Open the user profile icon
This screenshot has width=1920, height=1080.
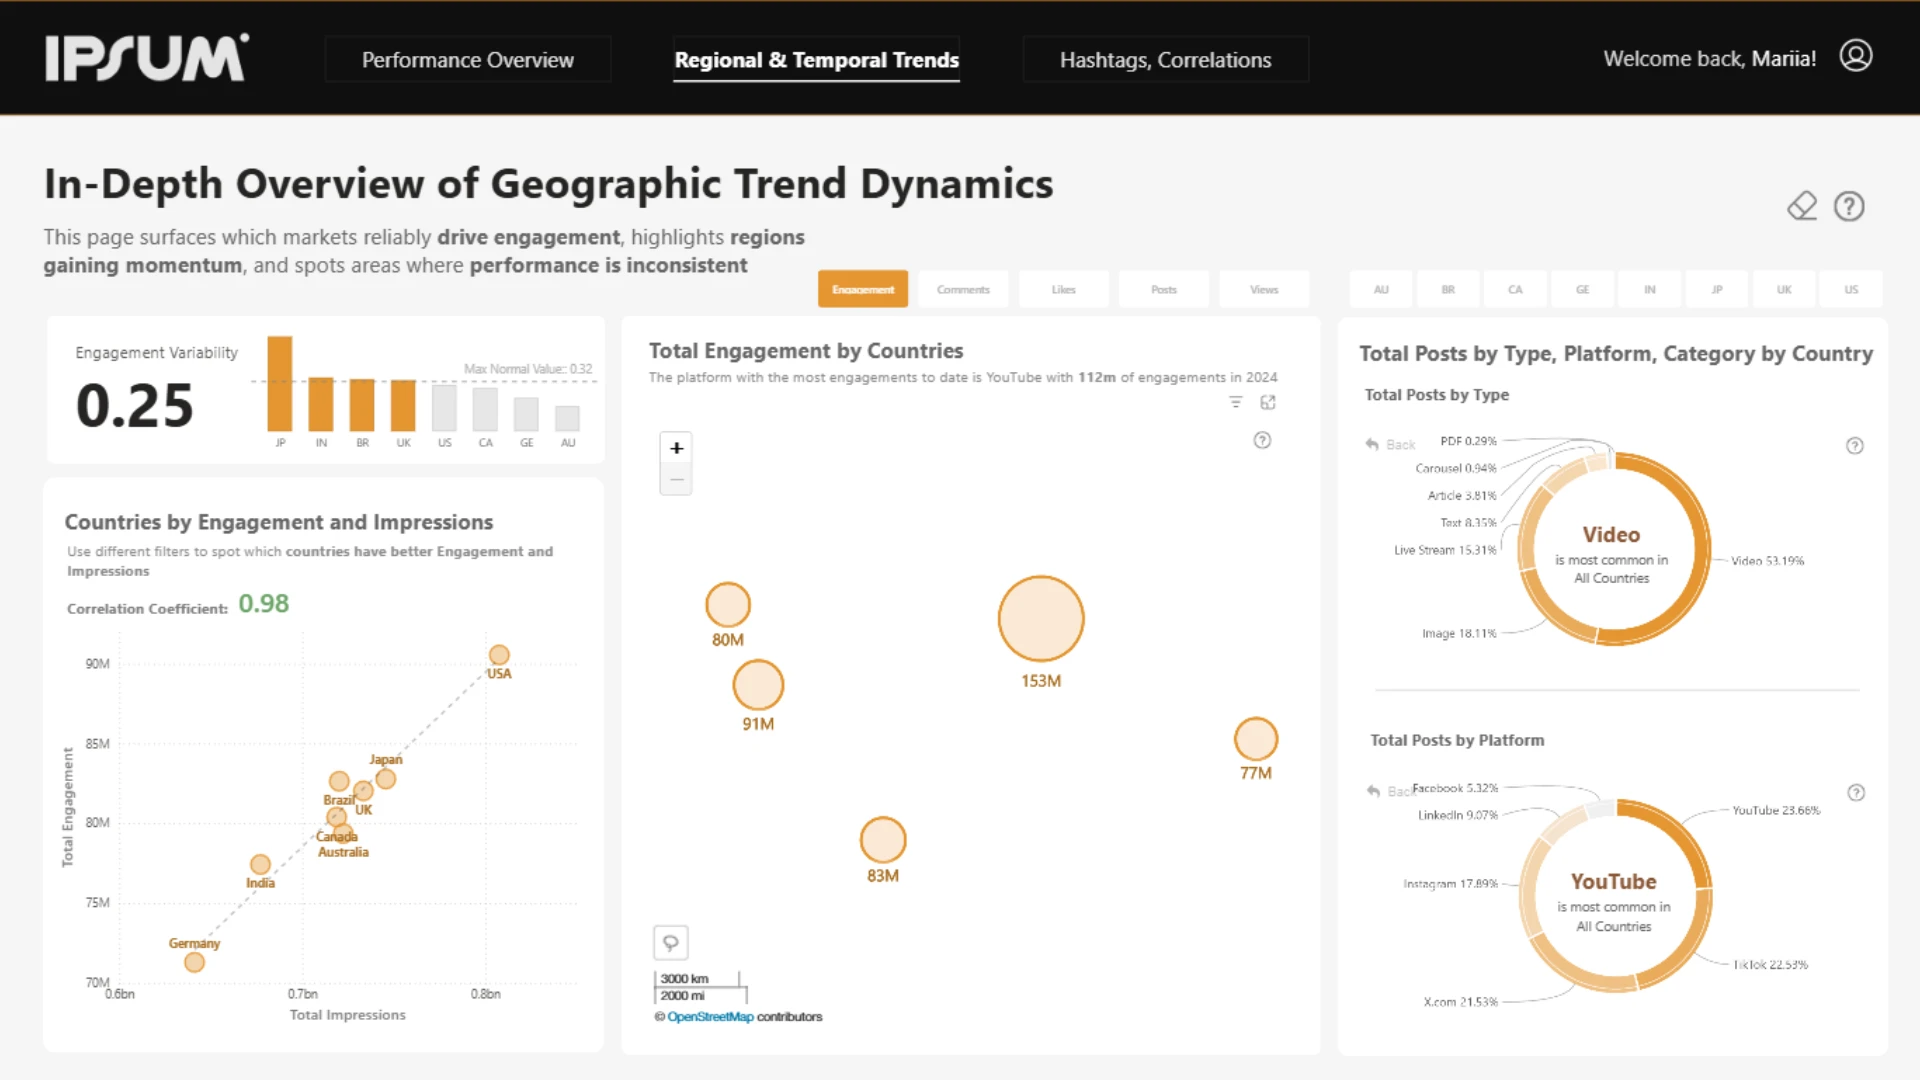pyautogui.click(x=1856, y=56)
